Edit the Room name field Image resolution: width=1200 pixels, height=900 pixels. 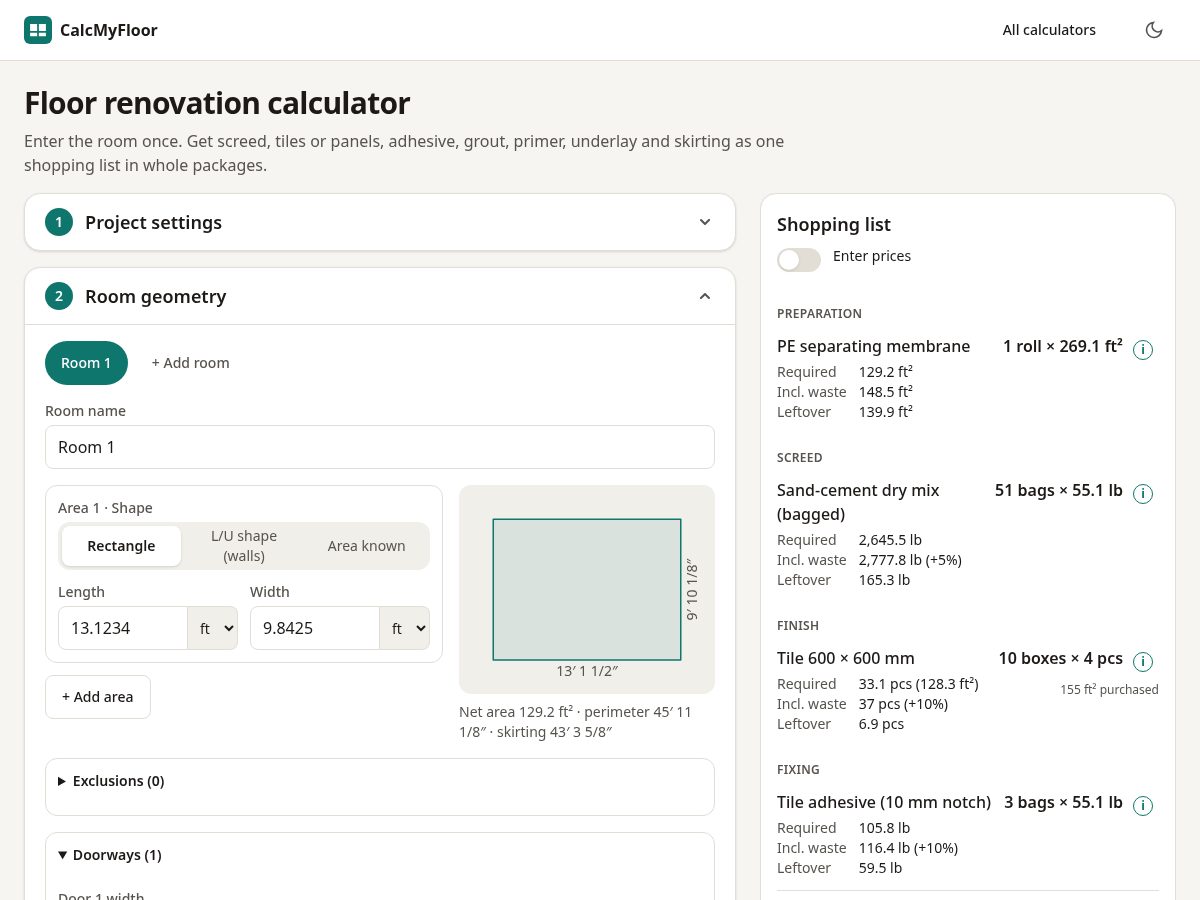380,447
